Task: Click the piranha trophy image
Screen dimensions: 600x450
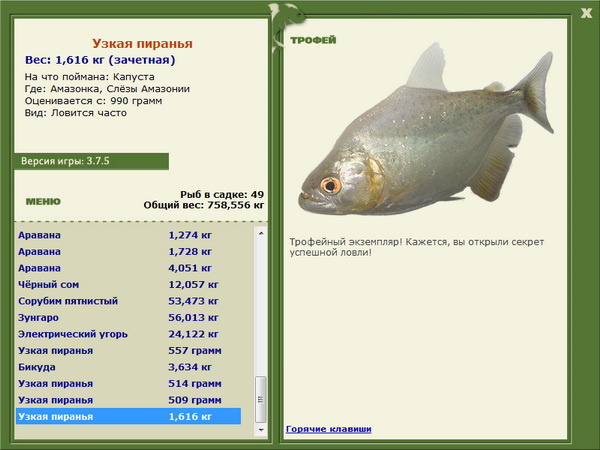Action: coord(426,131)
